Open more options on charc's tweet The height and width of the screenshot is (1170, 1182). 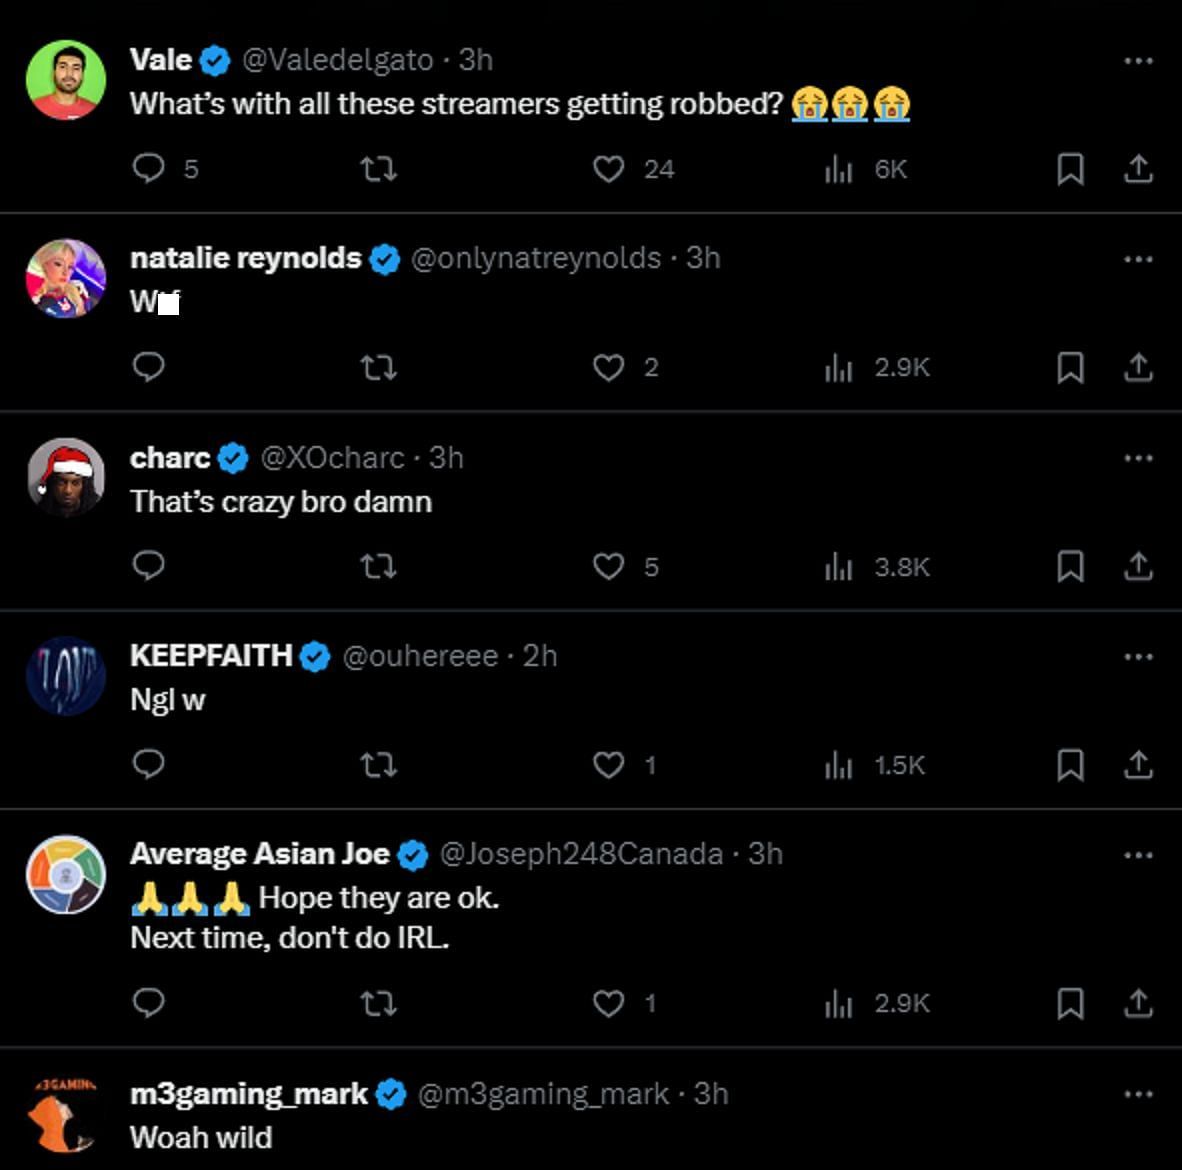[1138, 458]
